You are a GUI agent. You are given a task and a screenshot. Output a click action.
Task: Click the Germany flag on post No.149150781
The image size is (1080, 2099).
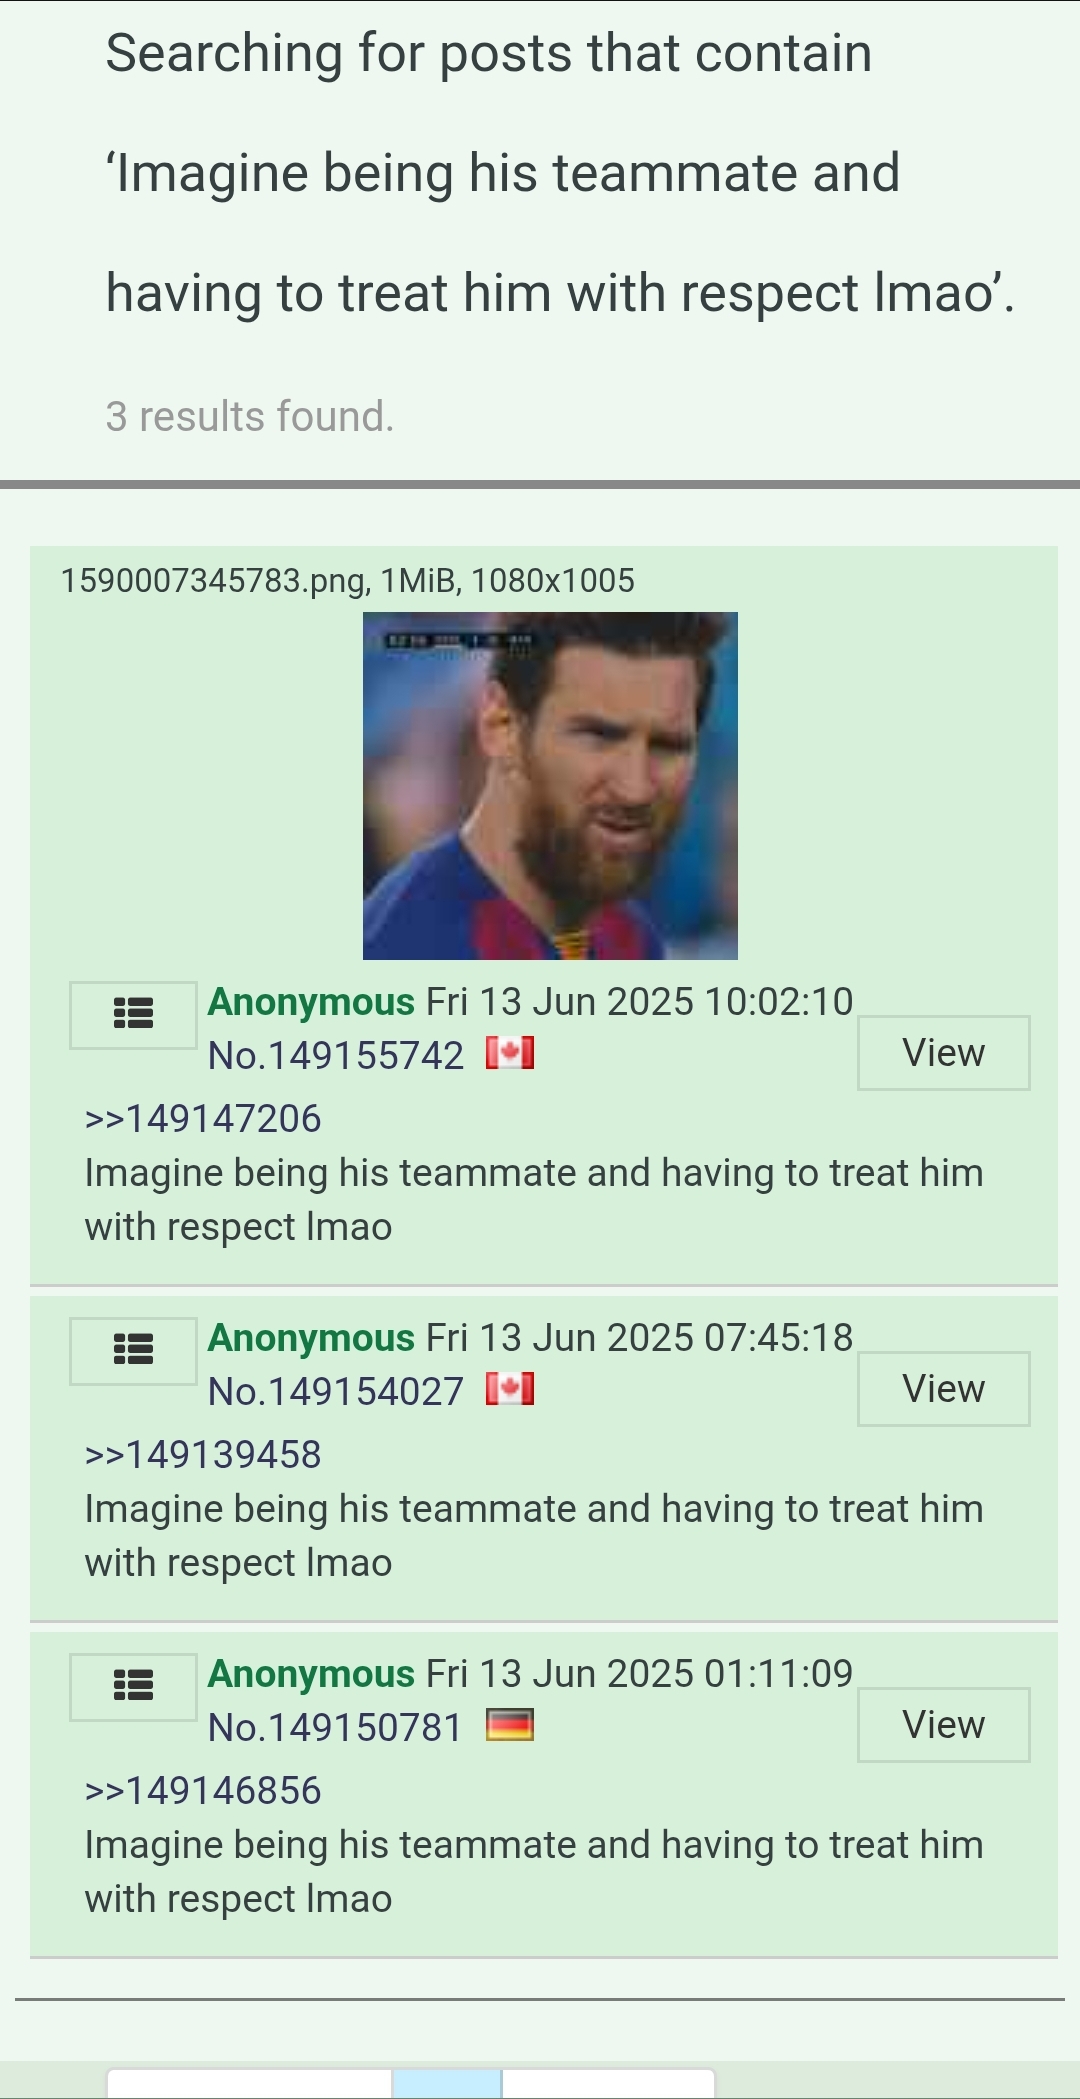510,1725
